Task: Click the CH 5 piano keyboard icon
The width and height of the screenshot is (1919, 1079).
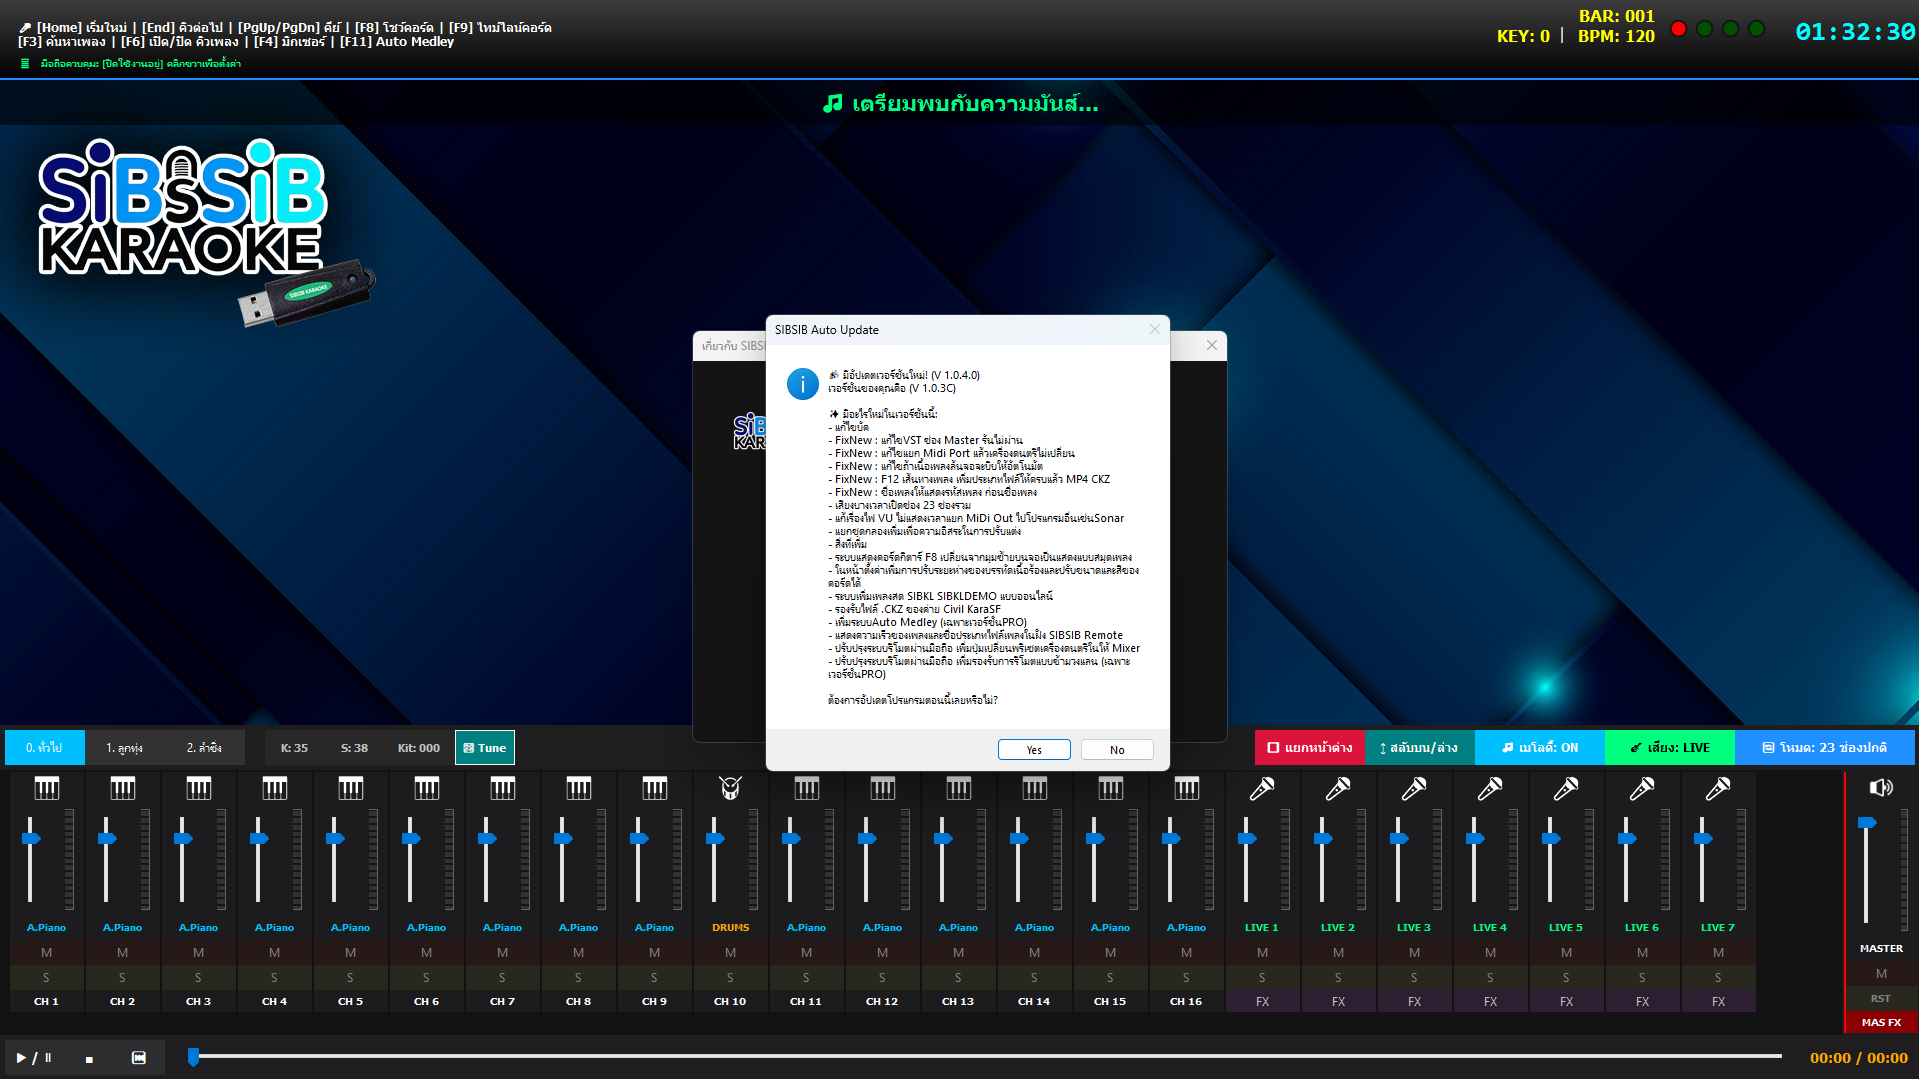Action: pos(350,789)
